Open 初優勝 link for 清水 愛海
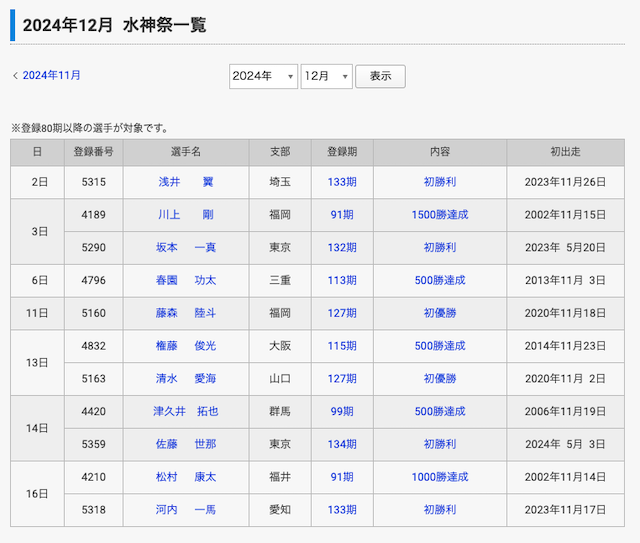640x543 pixels. (x=440, y=379)
